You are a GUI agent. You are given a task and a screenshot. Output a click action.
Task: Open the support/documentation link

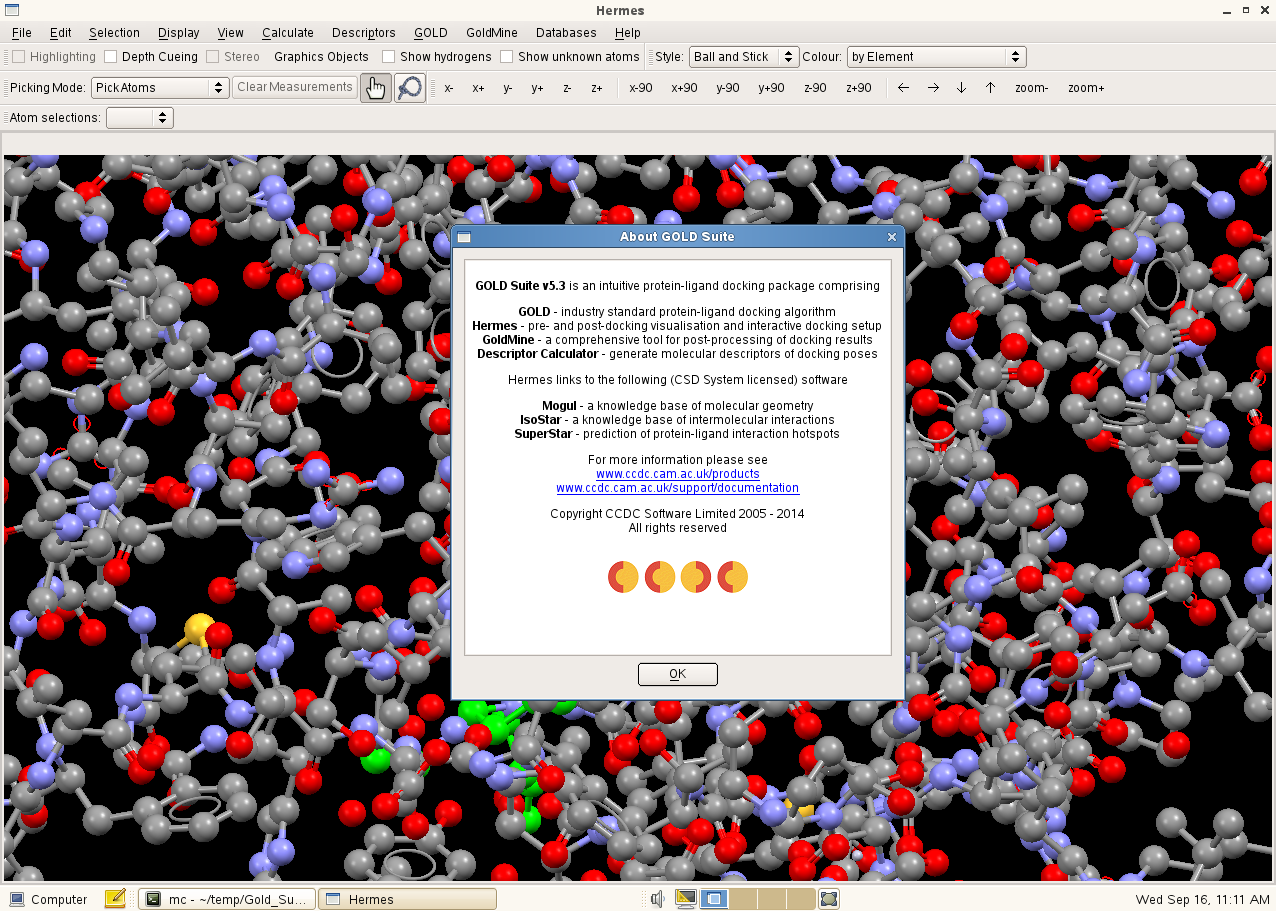click(677, 488)
